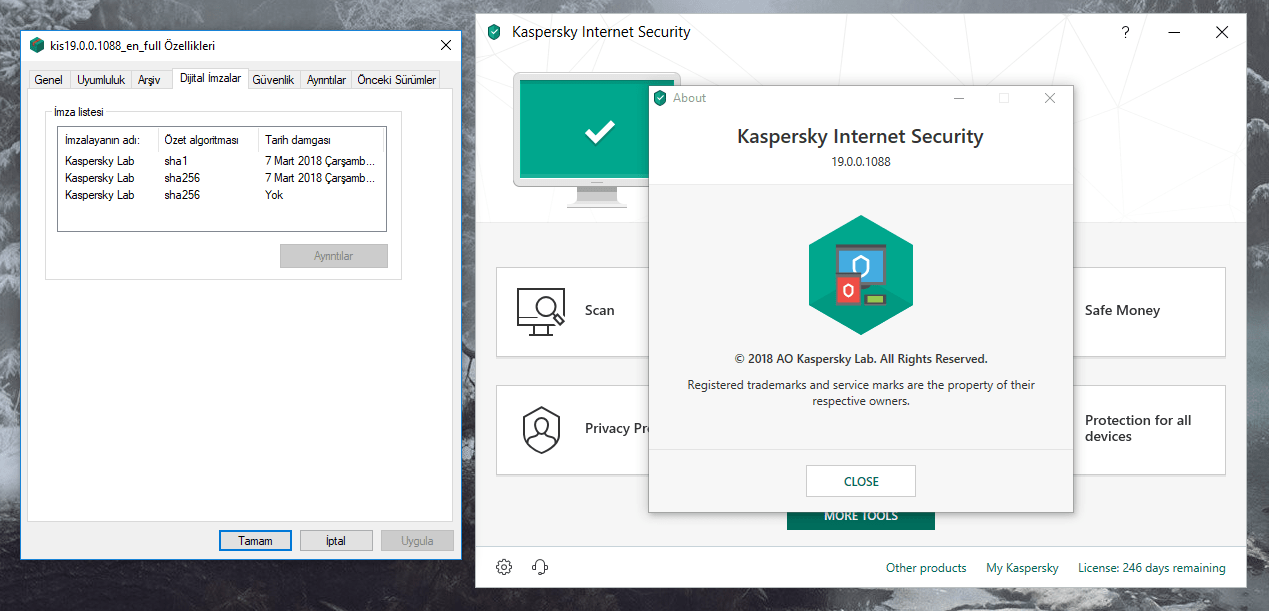
Task: Click the Scan monitor magnifier icon
Action: click(x=540, y=311)
